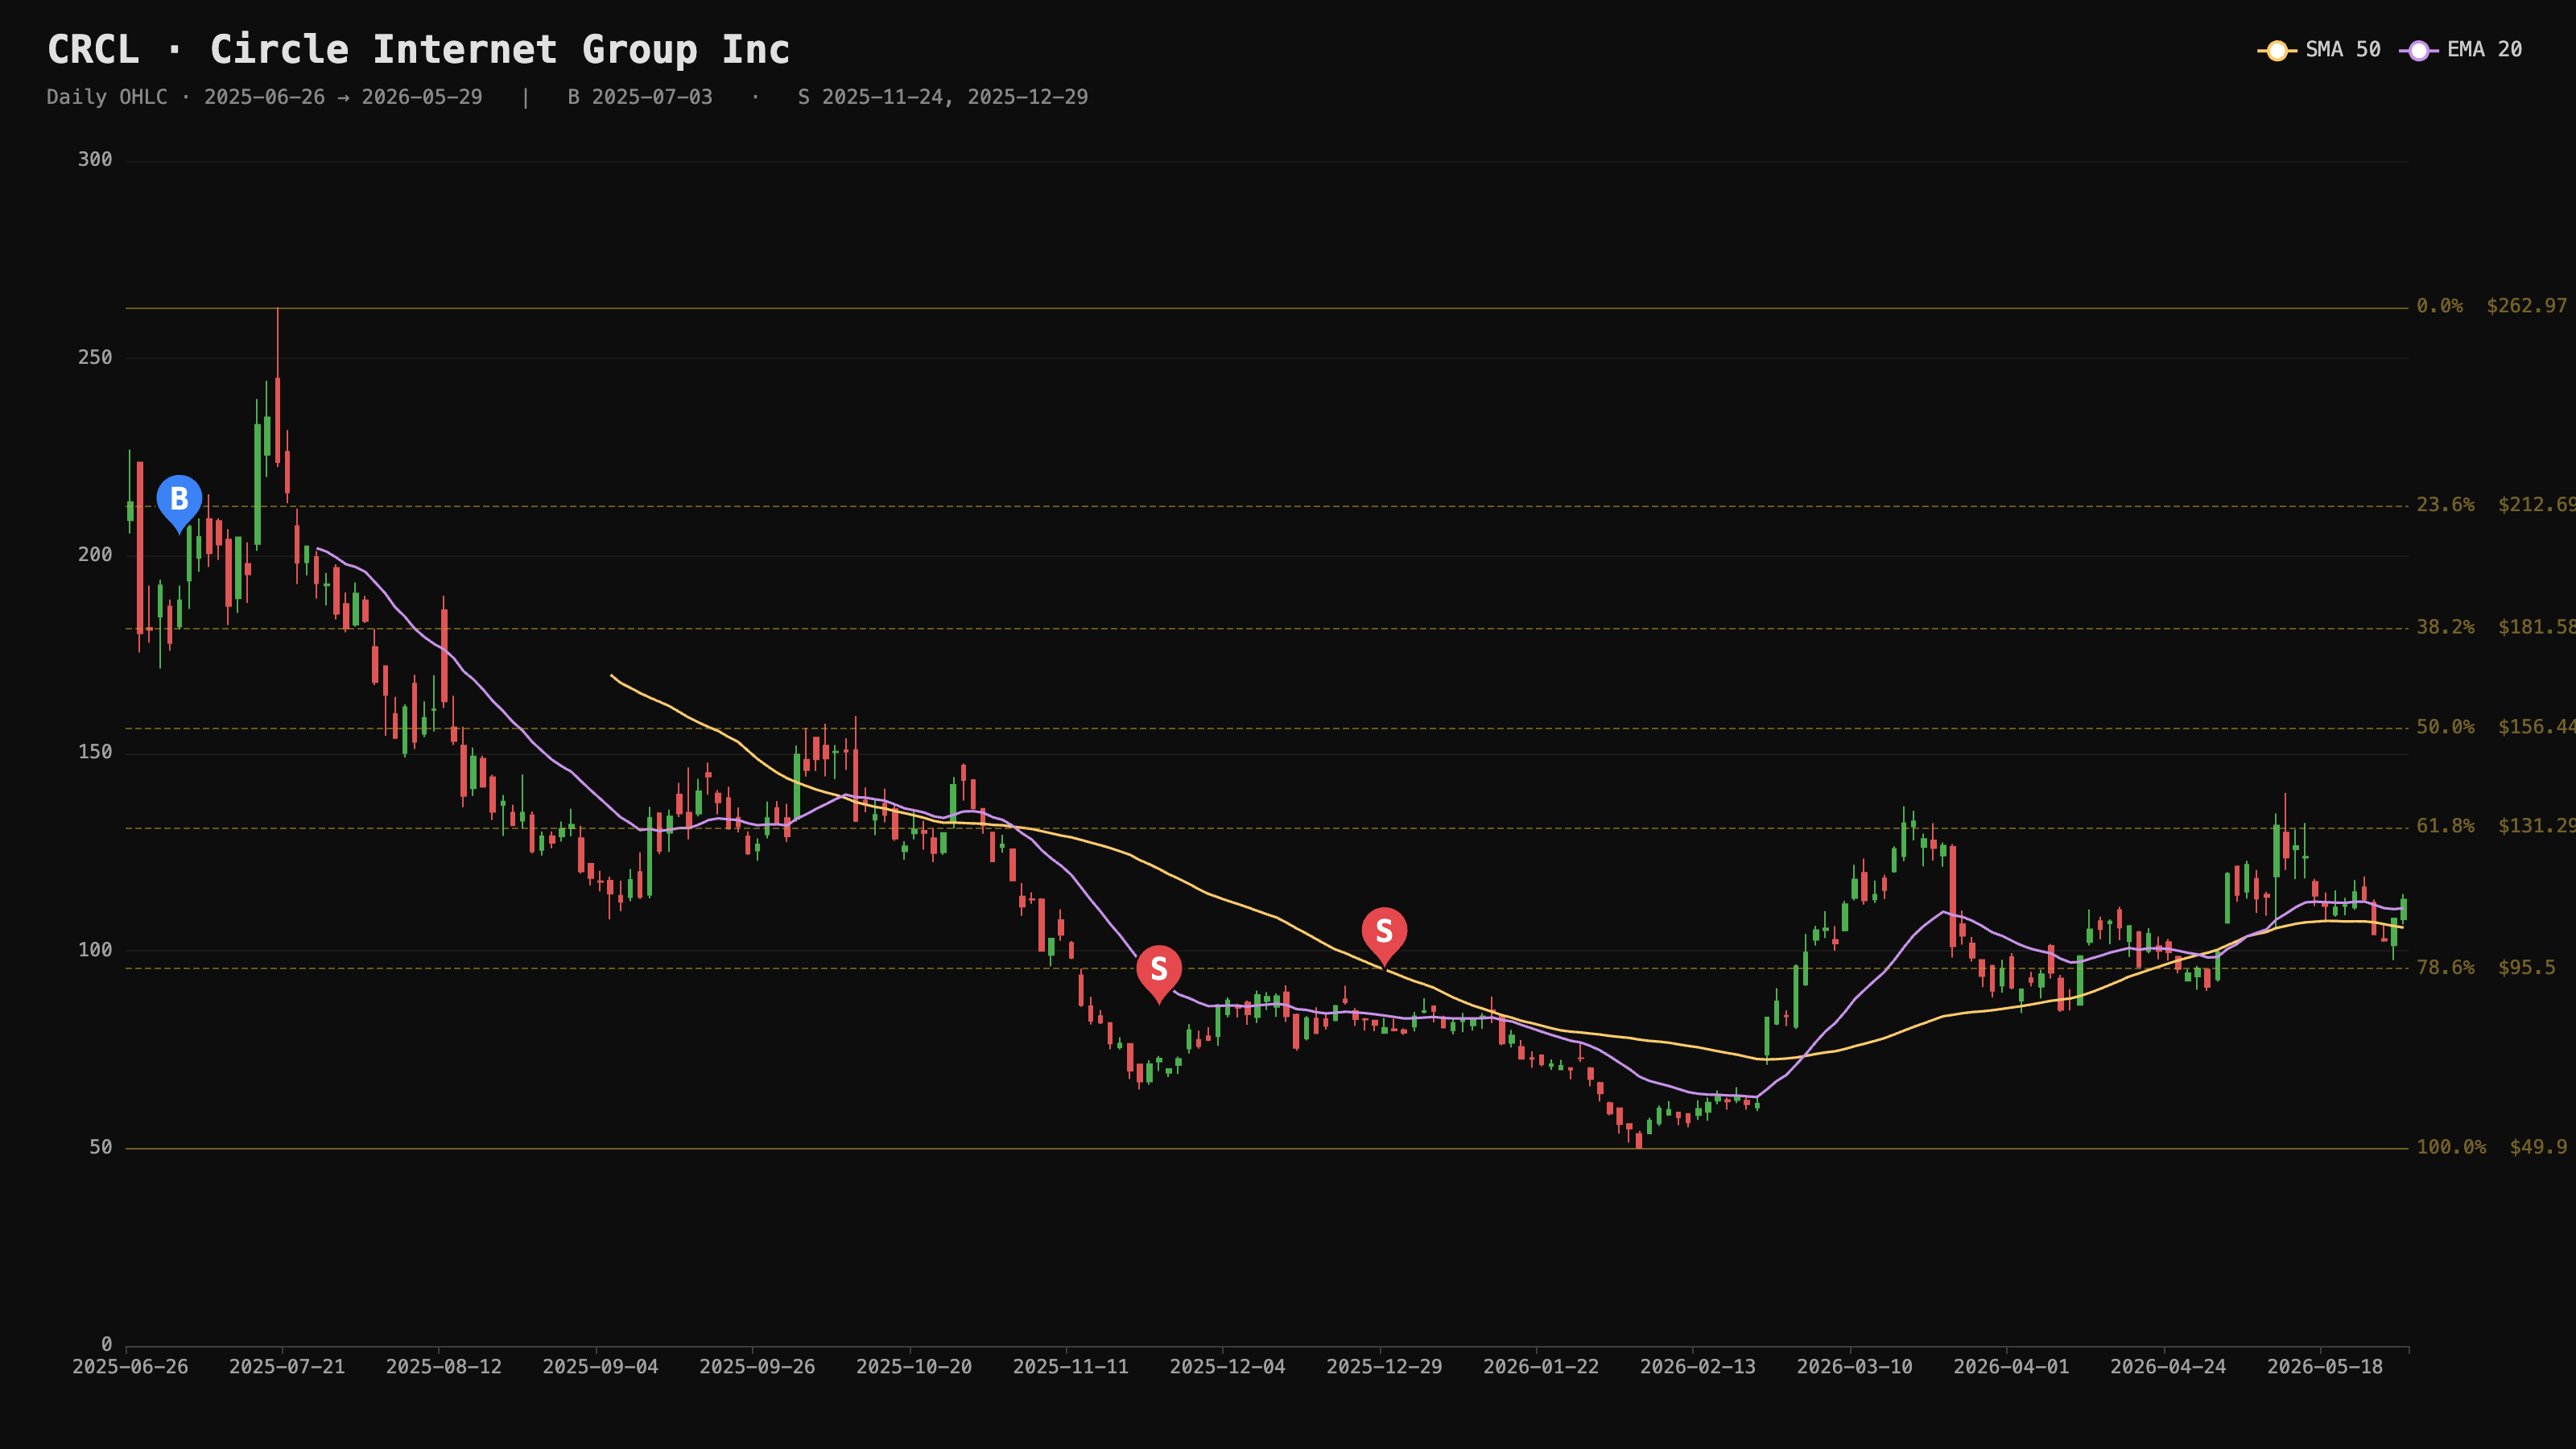Click the y-axis tick label 50

101,1147
